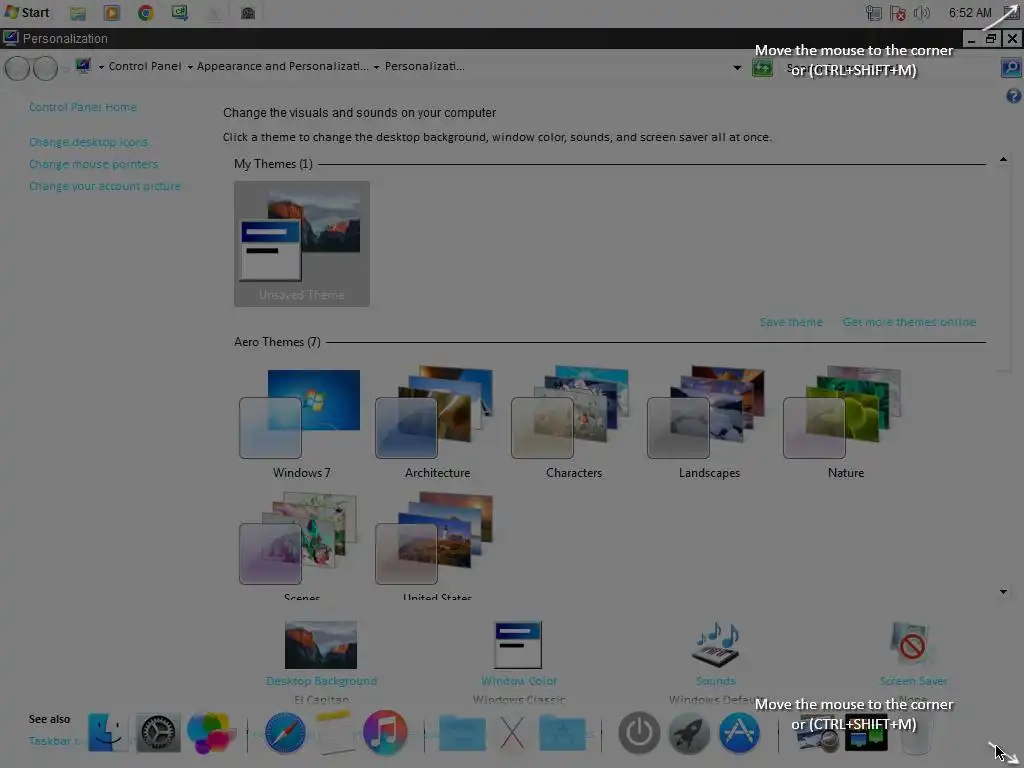Click the 6:52 AM clock
This screenshot has height=768, width=1024.
pos(970,13)
